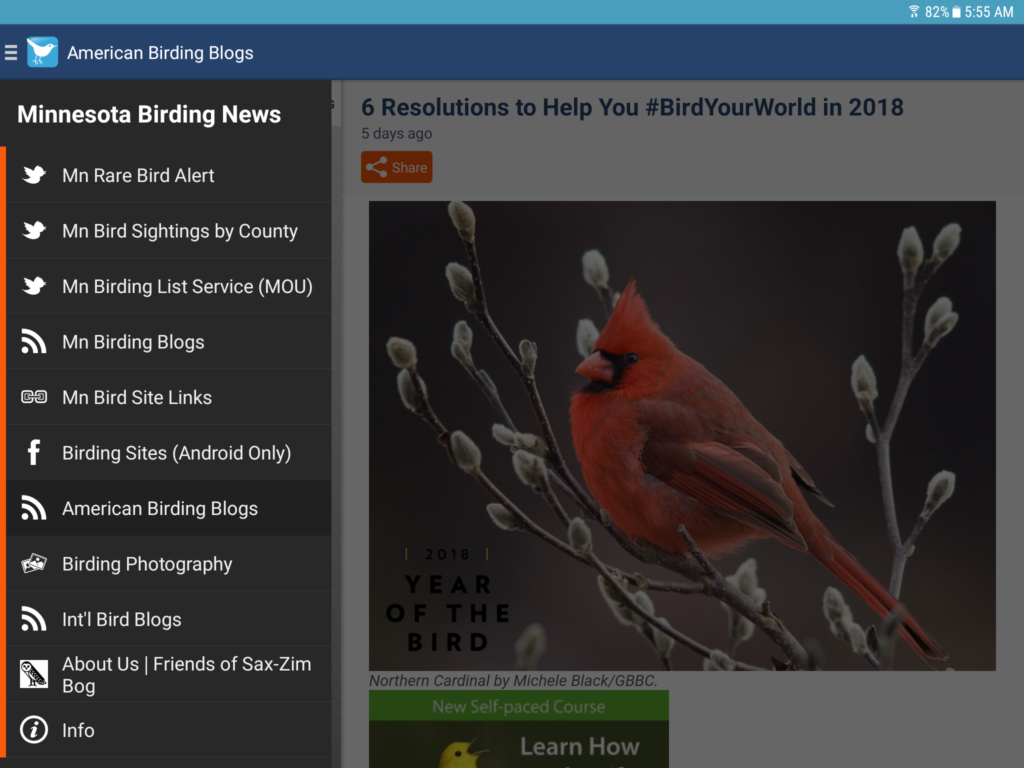
Task: Tap the Minnesota Birding News header
Action: (x=149, y=114)
